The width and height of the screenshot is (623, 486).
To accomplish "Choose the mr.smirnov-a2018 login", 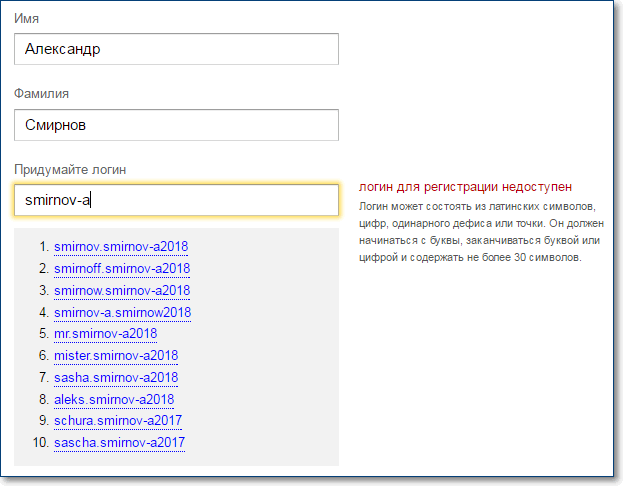I will [105, 333].
